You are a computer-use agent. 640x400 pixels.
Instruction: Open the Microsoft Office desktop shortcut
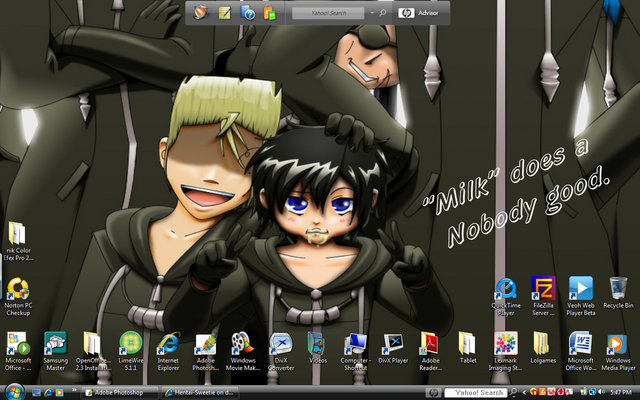[x=18, y=351]
